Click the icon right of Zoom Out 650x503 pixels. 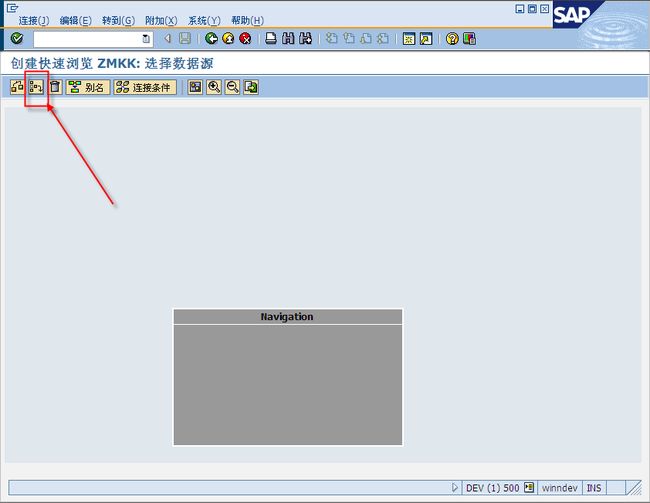click(251, 87)
